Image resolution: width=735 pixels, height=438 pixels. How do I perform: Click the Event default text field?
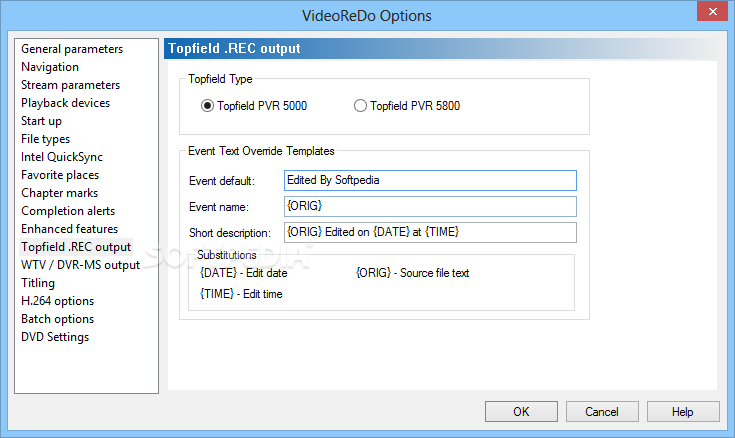431,180
